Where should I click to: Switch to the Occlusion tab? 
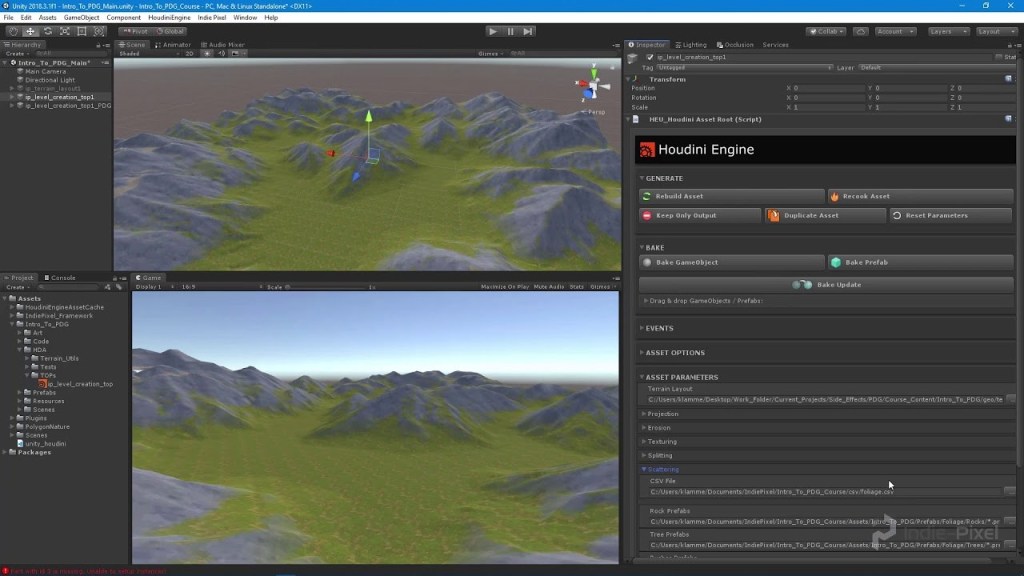735,45
